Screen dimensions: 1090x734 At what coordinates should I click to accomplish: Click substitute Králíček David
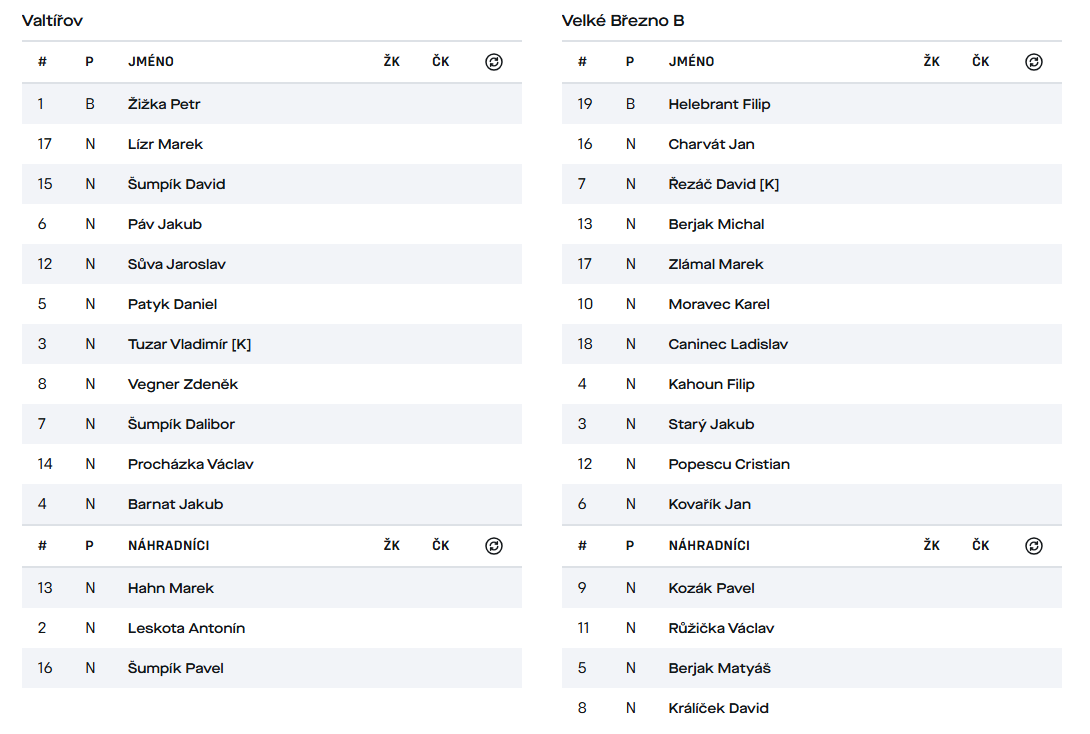coord(718,708)
